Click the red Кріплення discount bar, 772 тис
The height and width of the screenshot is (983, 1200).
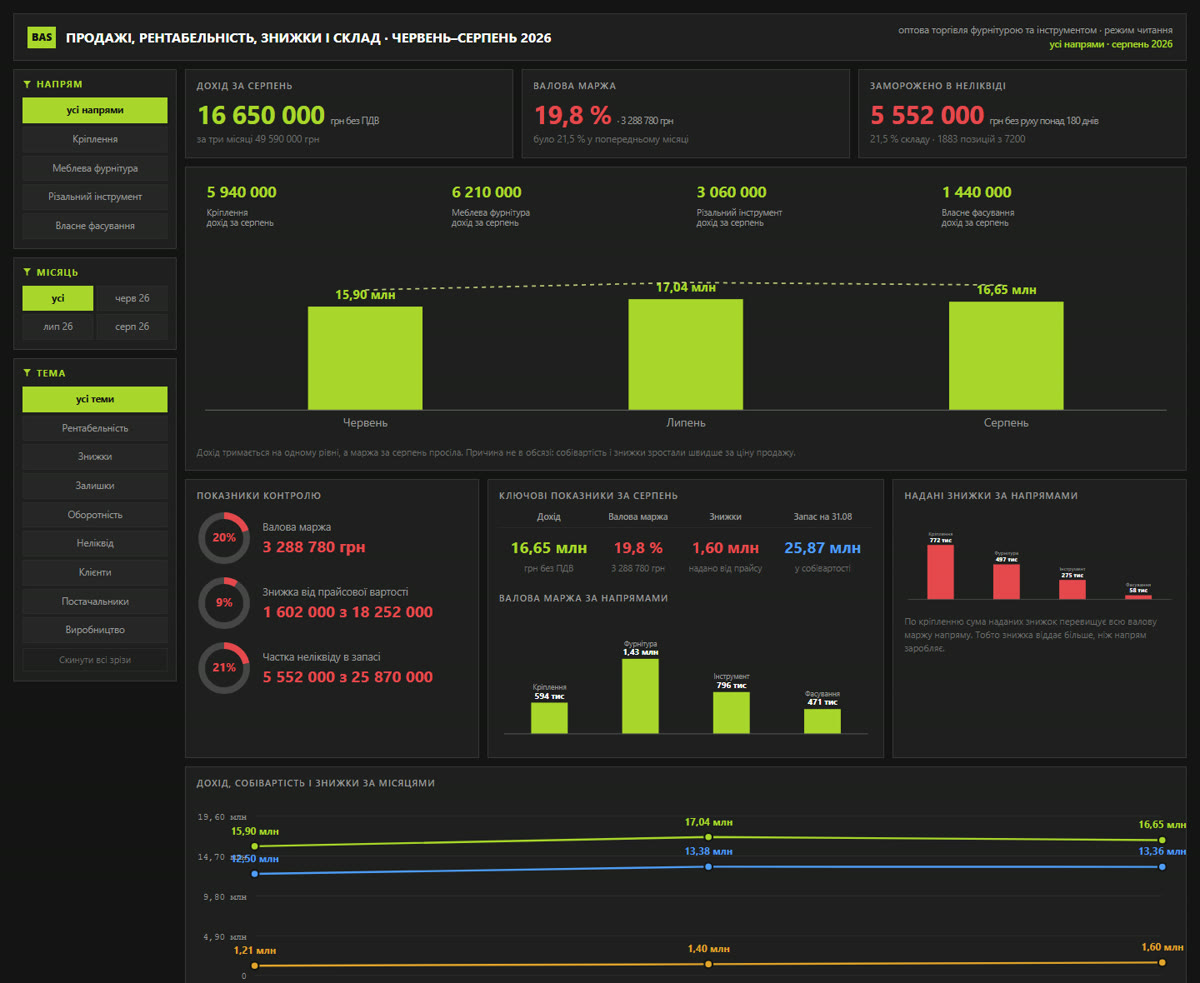pos(940,572)
